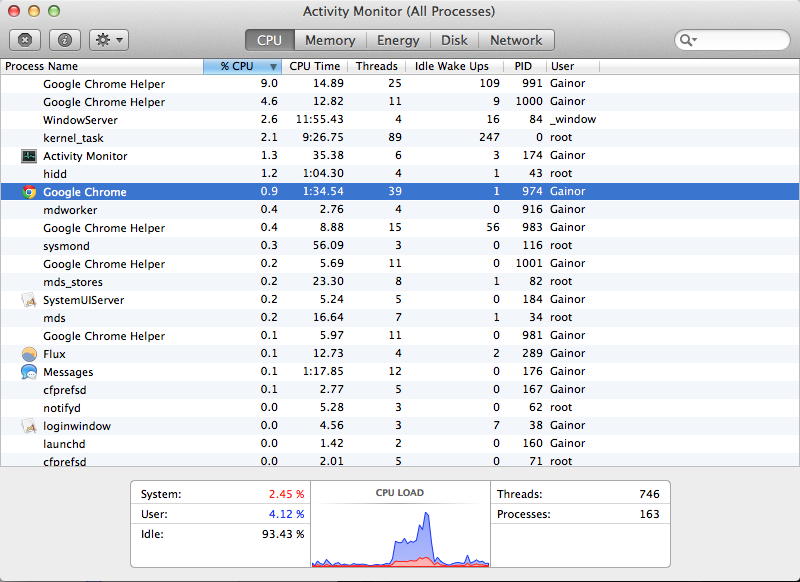800x582 pixels.
Task: Click the CPU LOAD graph
Action: click(x=400, y=535)
